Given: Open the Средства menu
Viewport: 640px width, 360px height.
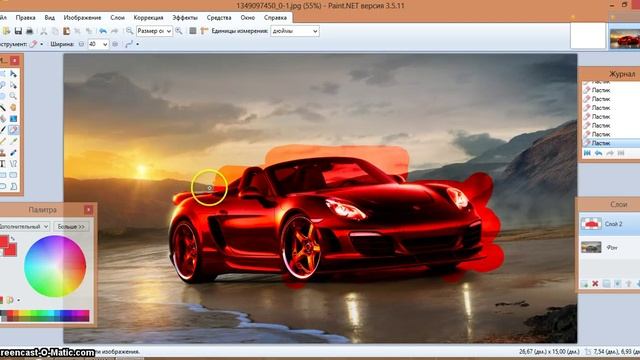Looking at the screenshot, I should click(x=219, y=18).
